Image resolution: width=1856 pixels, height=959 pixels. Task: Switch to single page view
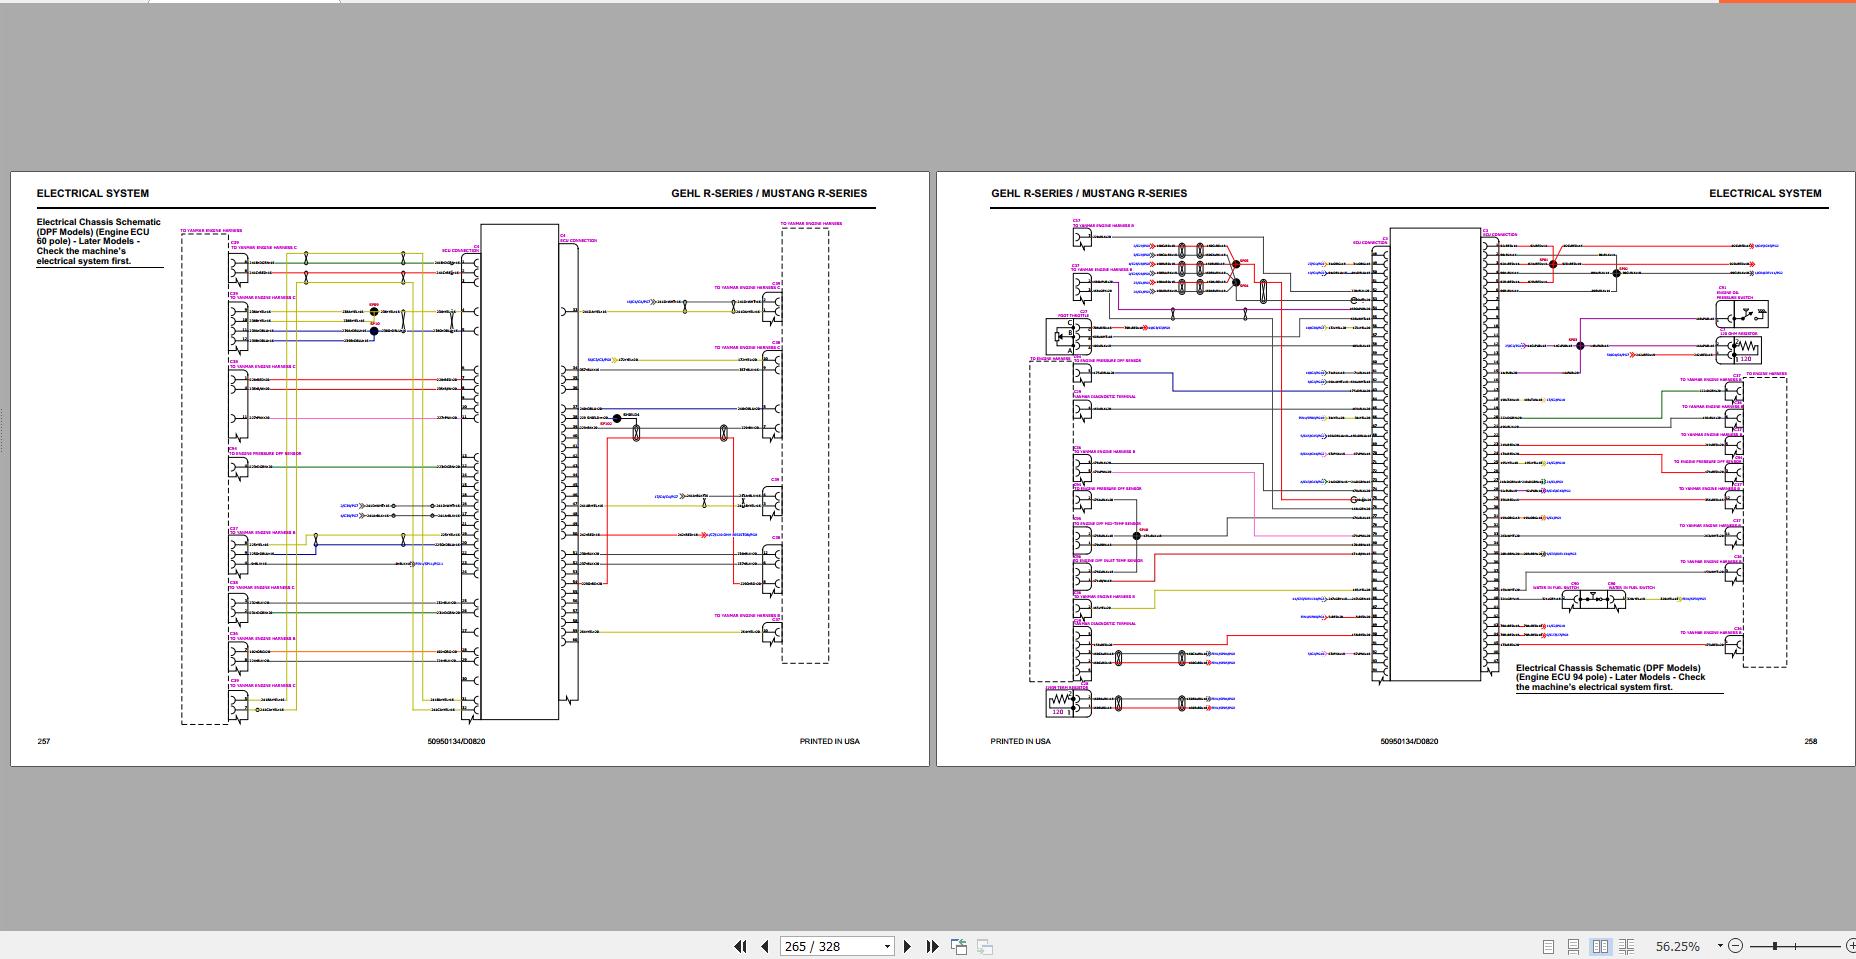[x=1549, y=946]
